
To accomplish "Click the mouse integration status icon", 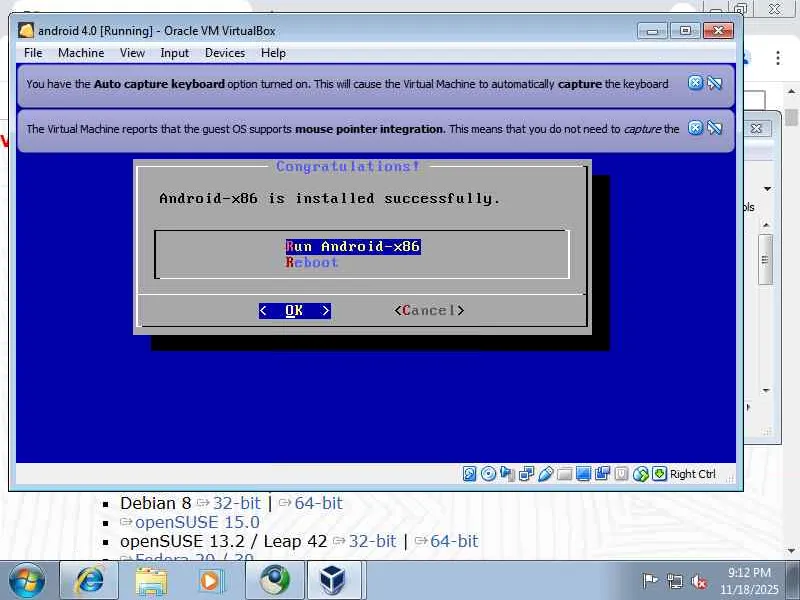I will [x=640, y=474].
